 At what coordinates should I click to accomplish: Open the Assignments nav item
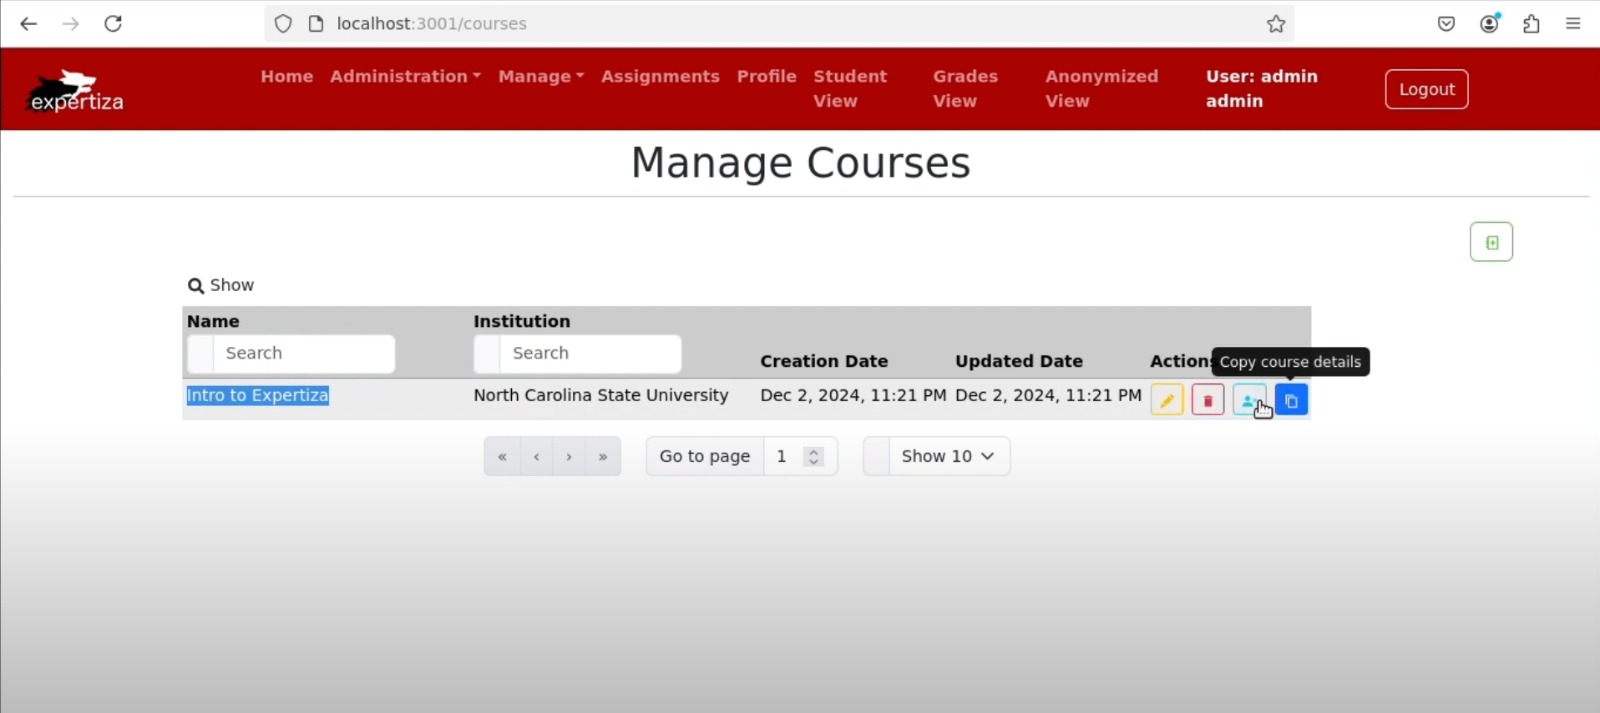click(660, 77)
